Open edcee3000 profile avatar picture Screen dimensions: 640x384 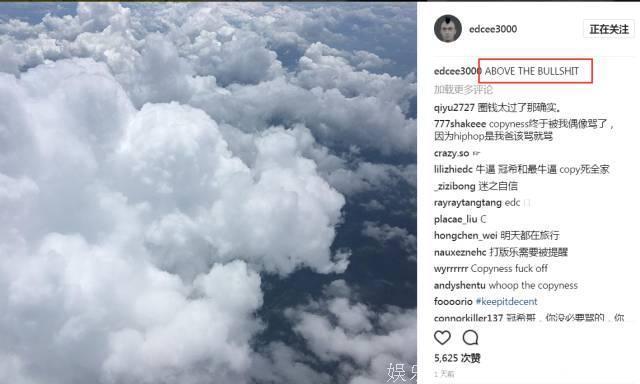[448, 29]
